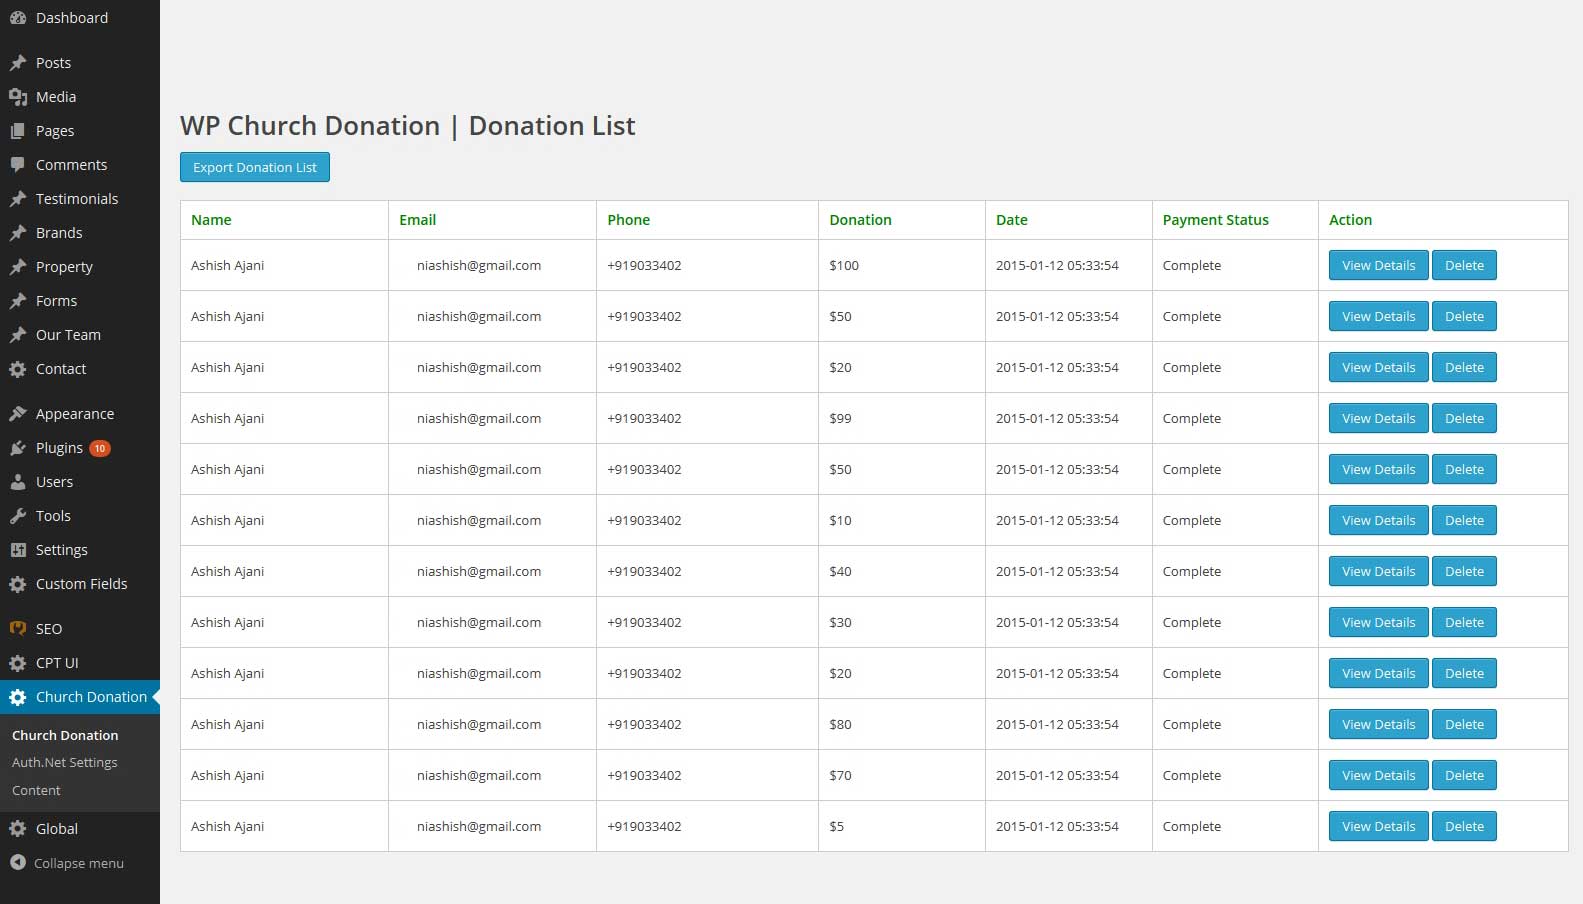Click the Contact gear icon
Screen dimensions: 1583x904
[x=18, y=369]
